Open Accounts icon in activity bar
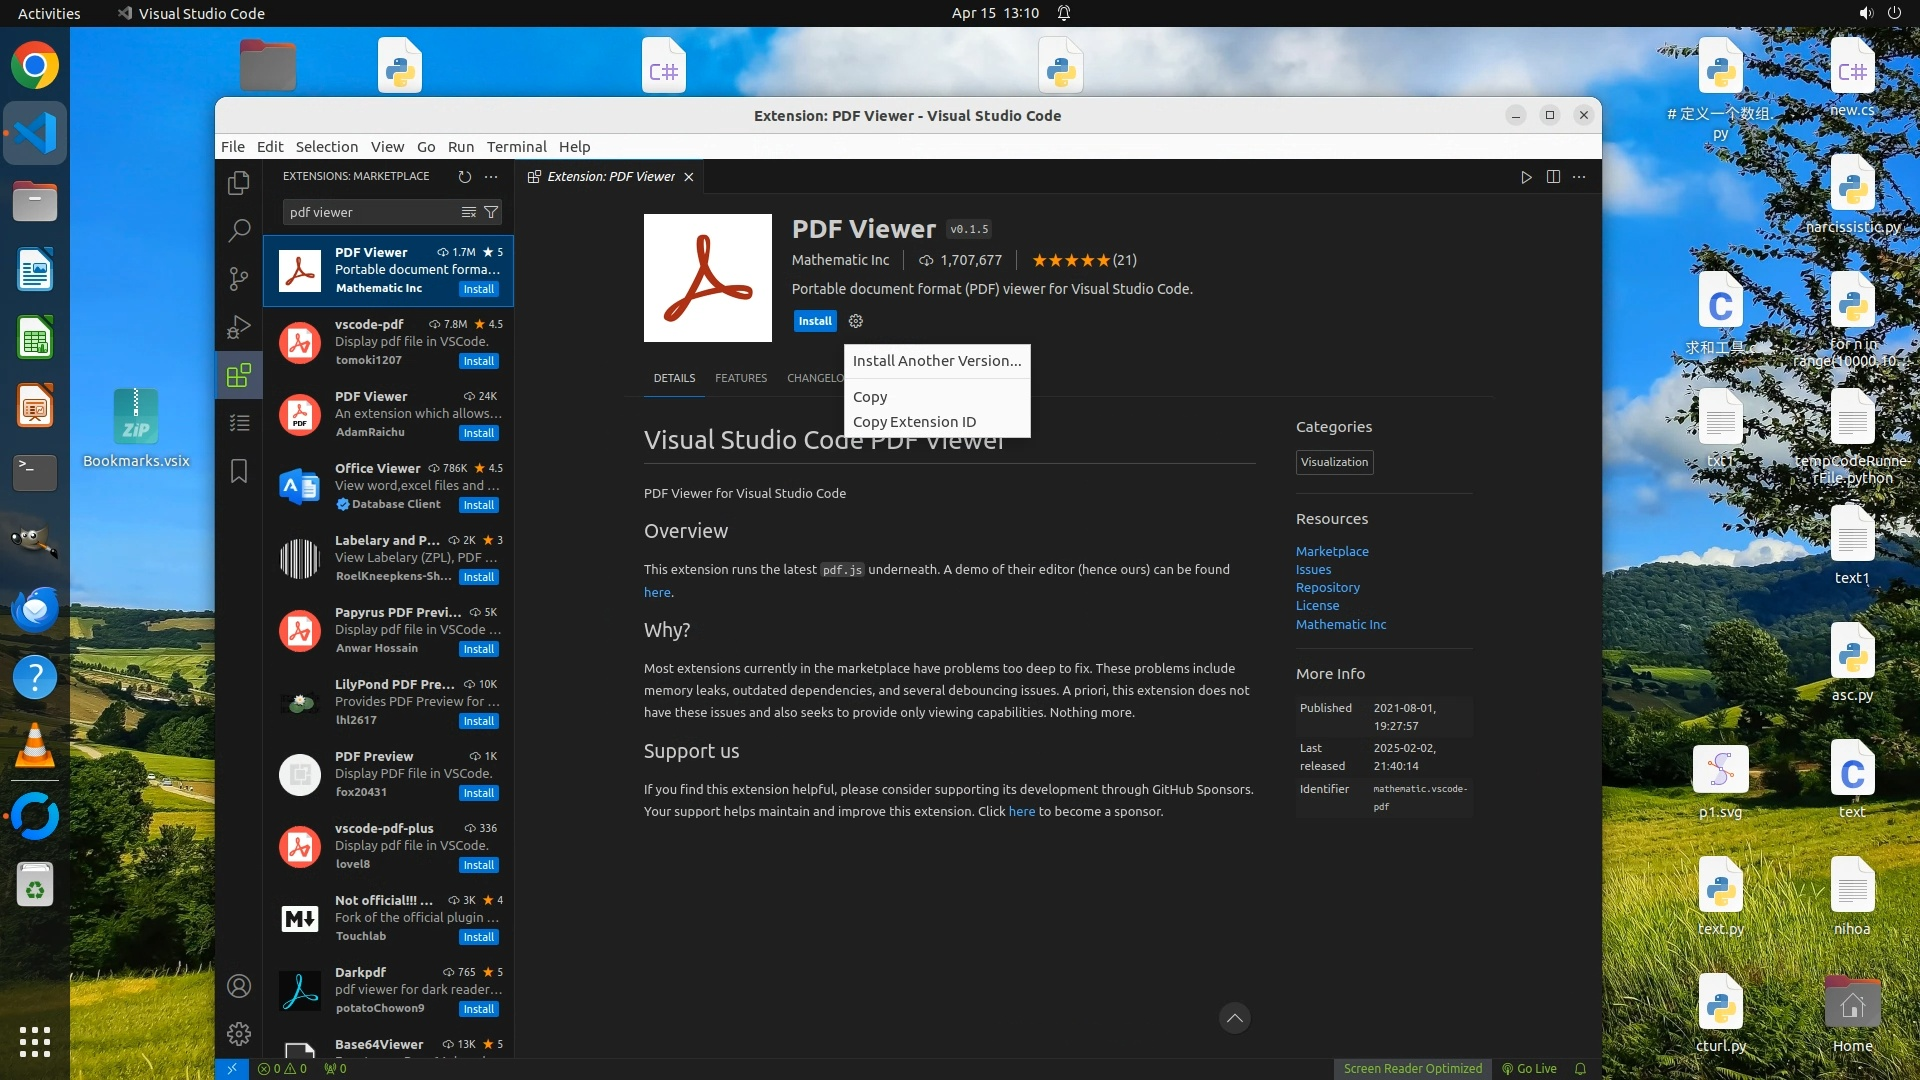 (238, 986)
